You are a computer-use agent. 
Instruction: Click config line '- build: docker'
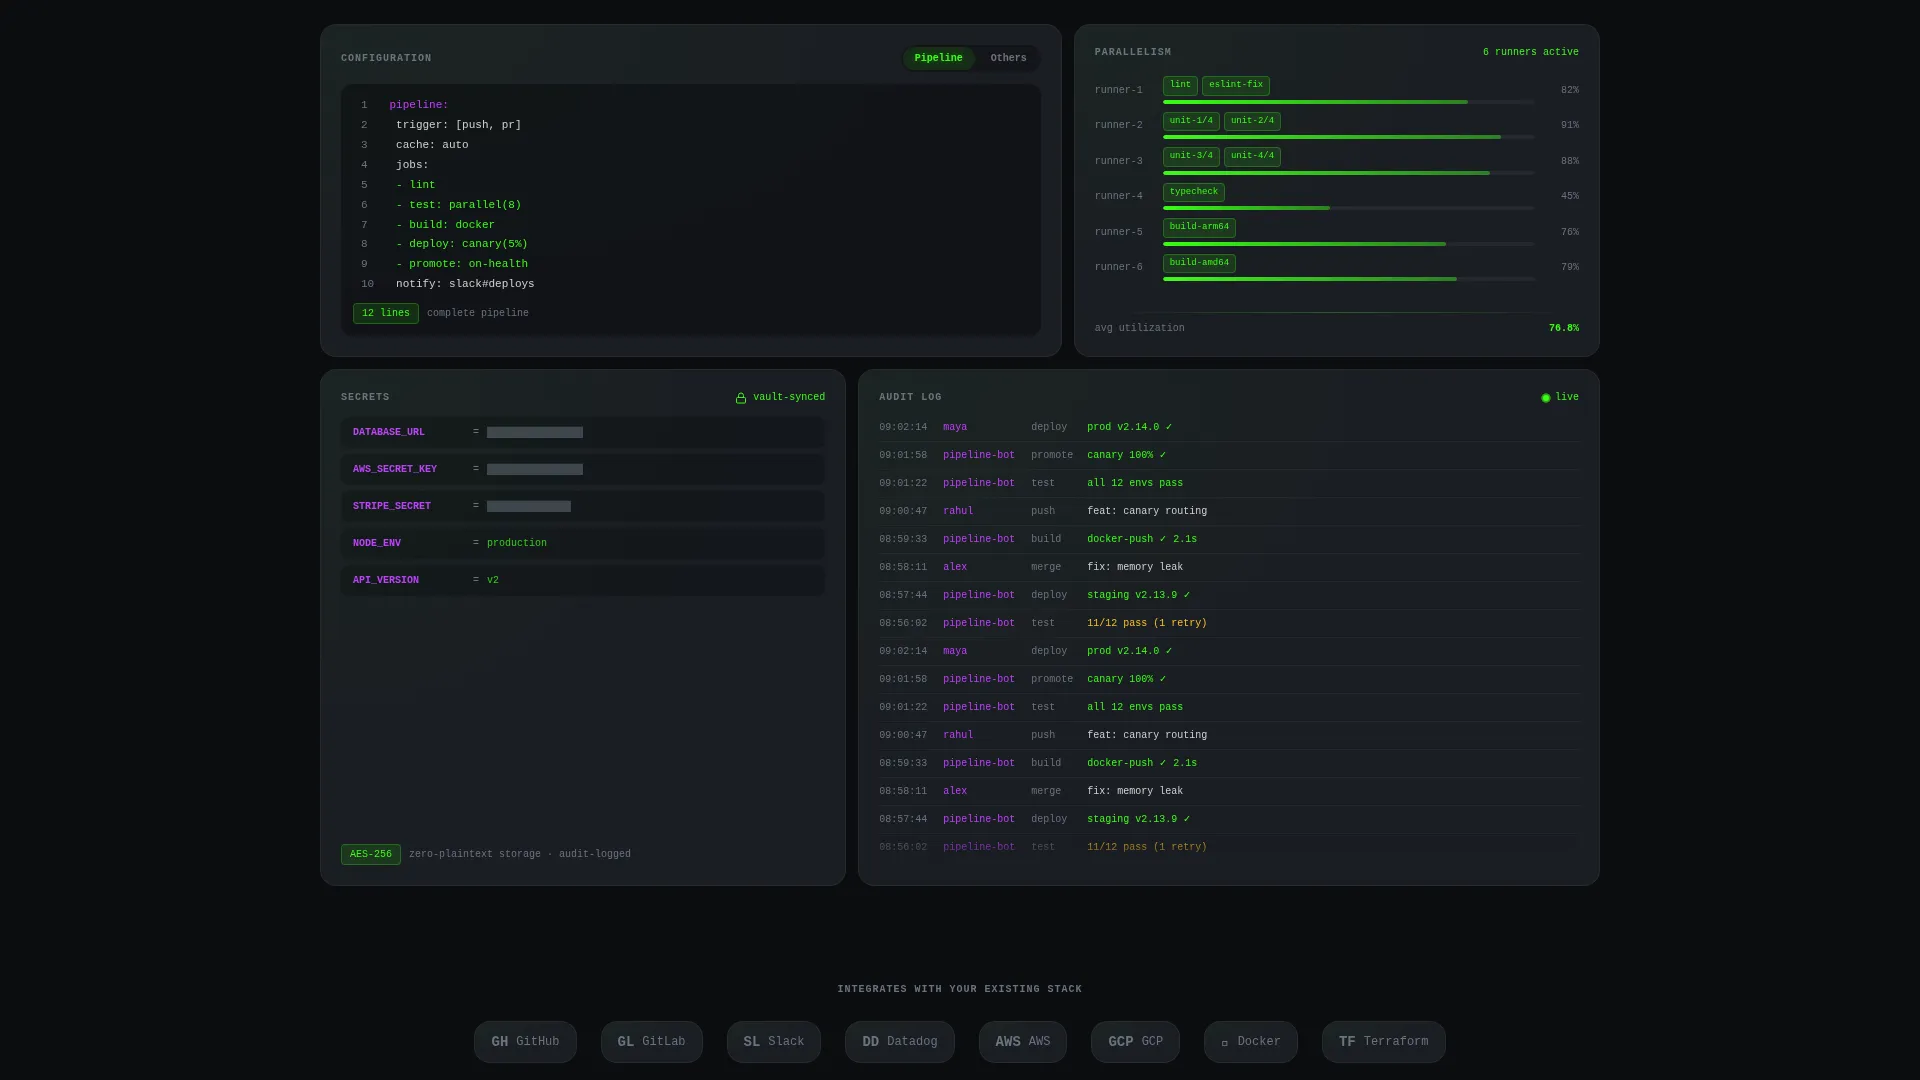click(445, 225)
